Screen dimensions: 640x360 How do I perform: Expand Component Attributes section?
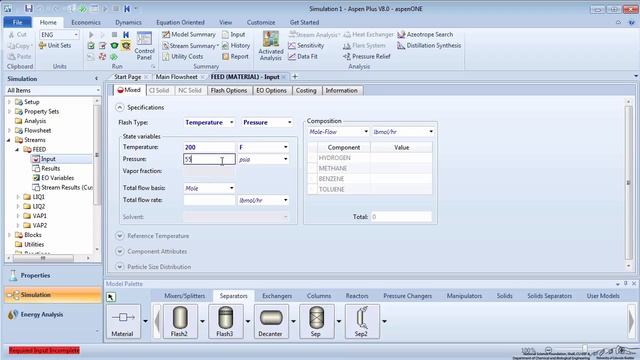tap(120, 251)
